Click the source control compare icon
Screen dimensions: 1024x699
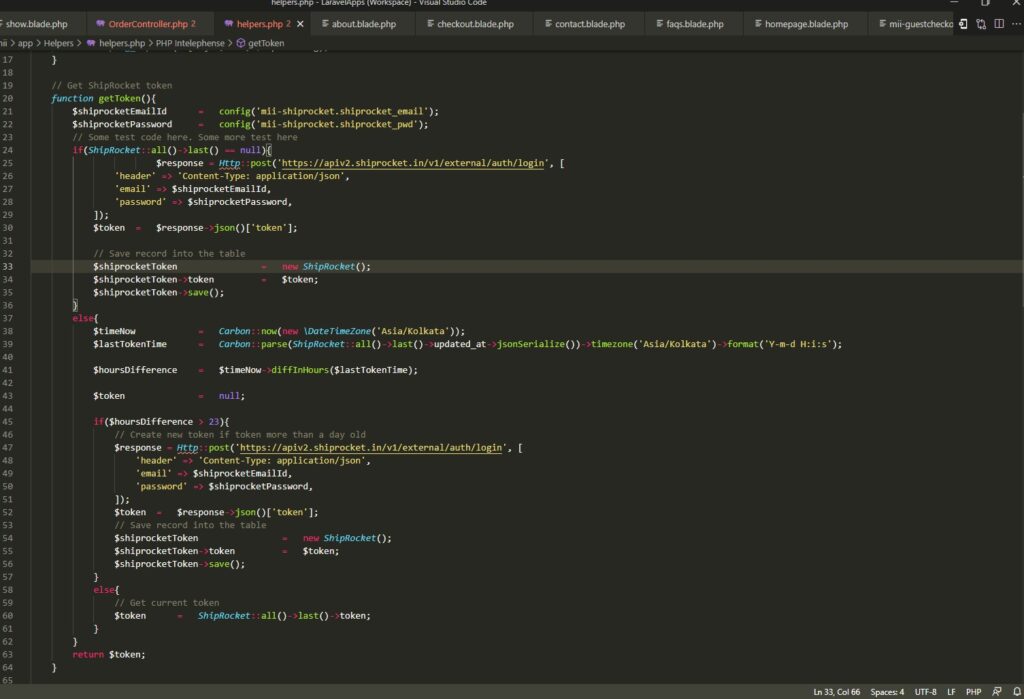(979, 24)
